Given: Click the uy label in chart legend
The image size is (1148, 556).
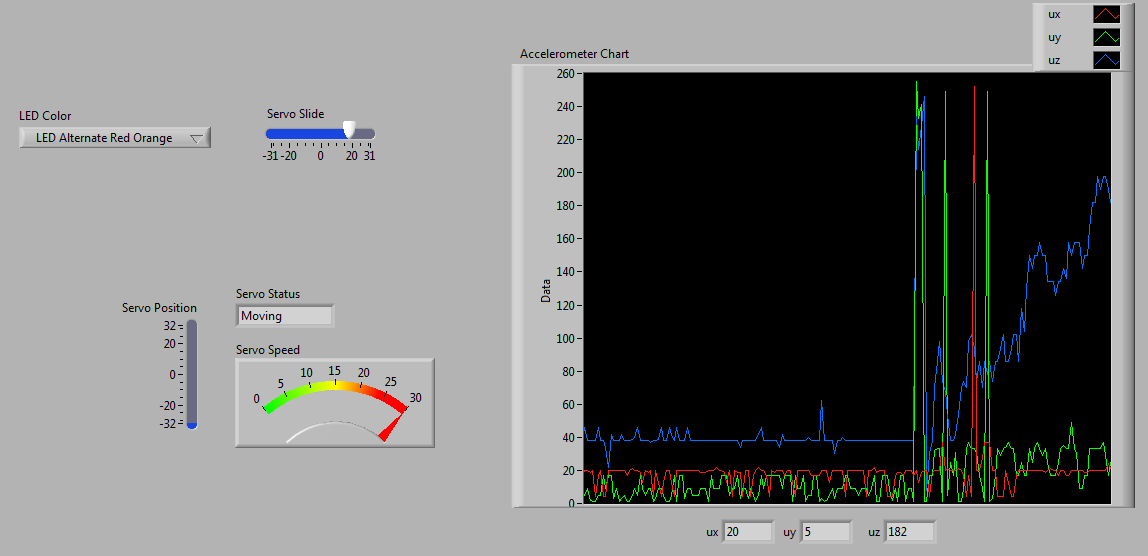Looking at the screenshot, I should (1054, 37).
